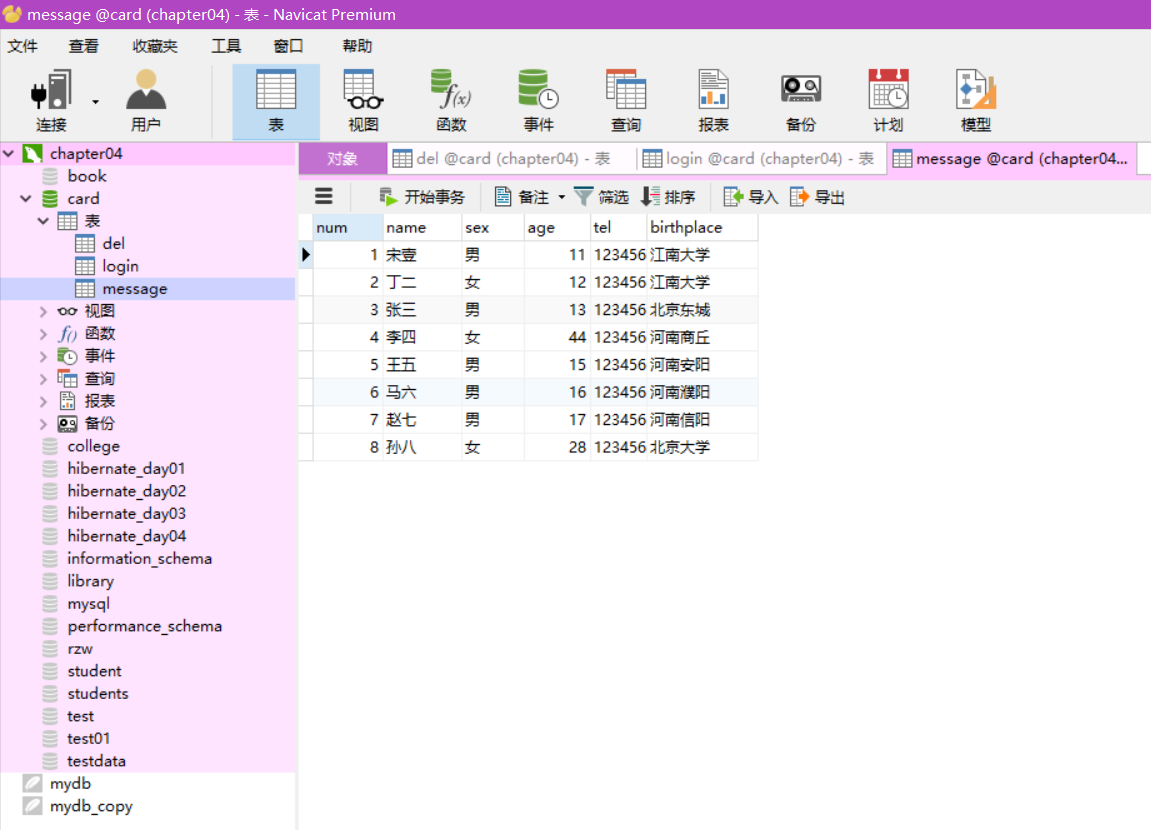Image resolution: width=1151 pixels, height=830 pixels.
Task: Click the 导入 (Import) button
Action: coord(749,196)
